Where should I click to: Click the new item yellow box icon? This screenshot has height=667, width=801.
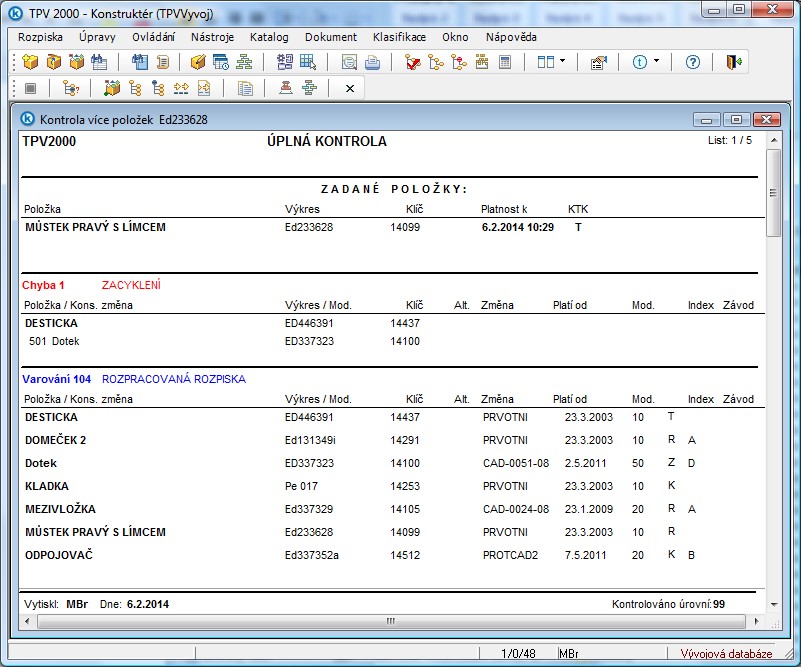pos(31,62)
